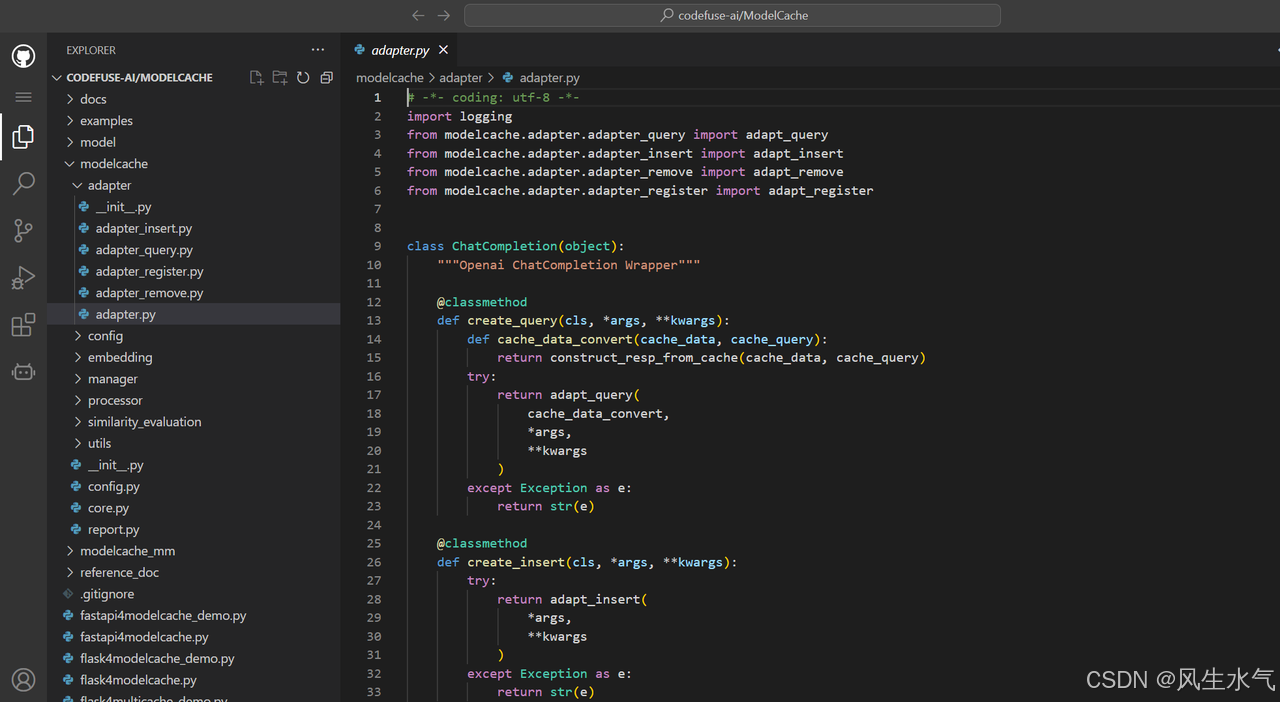
Task: Click the New File icon in Explorer
Action: click(257, 77)
